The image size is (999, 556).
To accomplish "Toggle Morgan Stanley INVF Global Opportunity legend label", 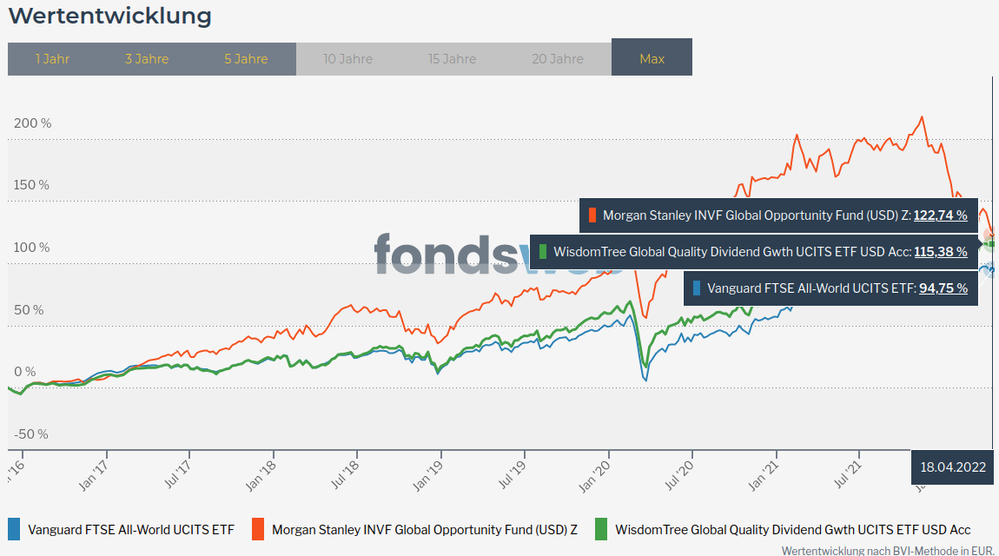I will pyautogui.click(x=423, y=529).
